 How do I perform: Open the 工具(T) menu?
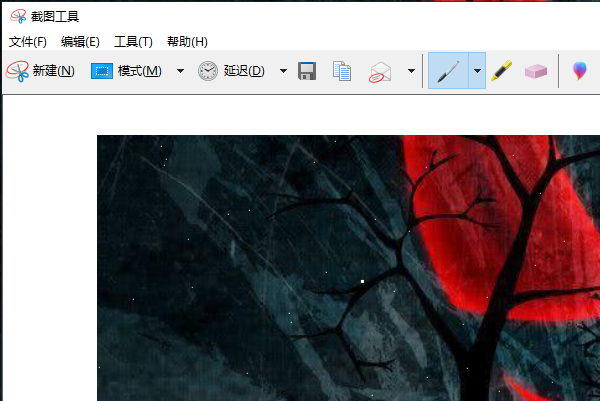pyautogui.click(x=133, y=42)
